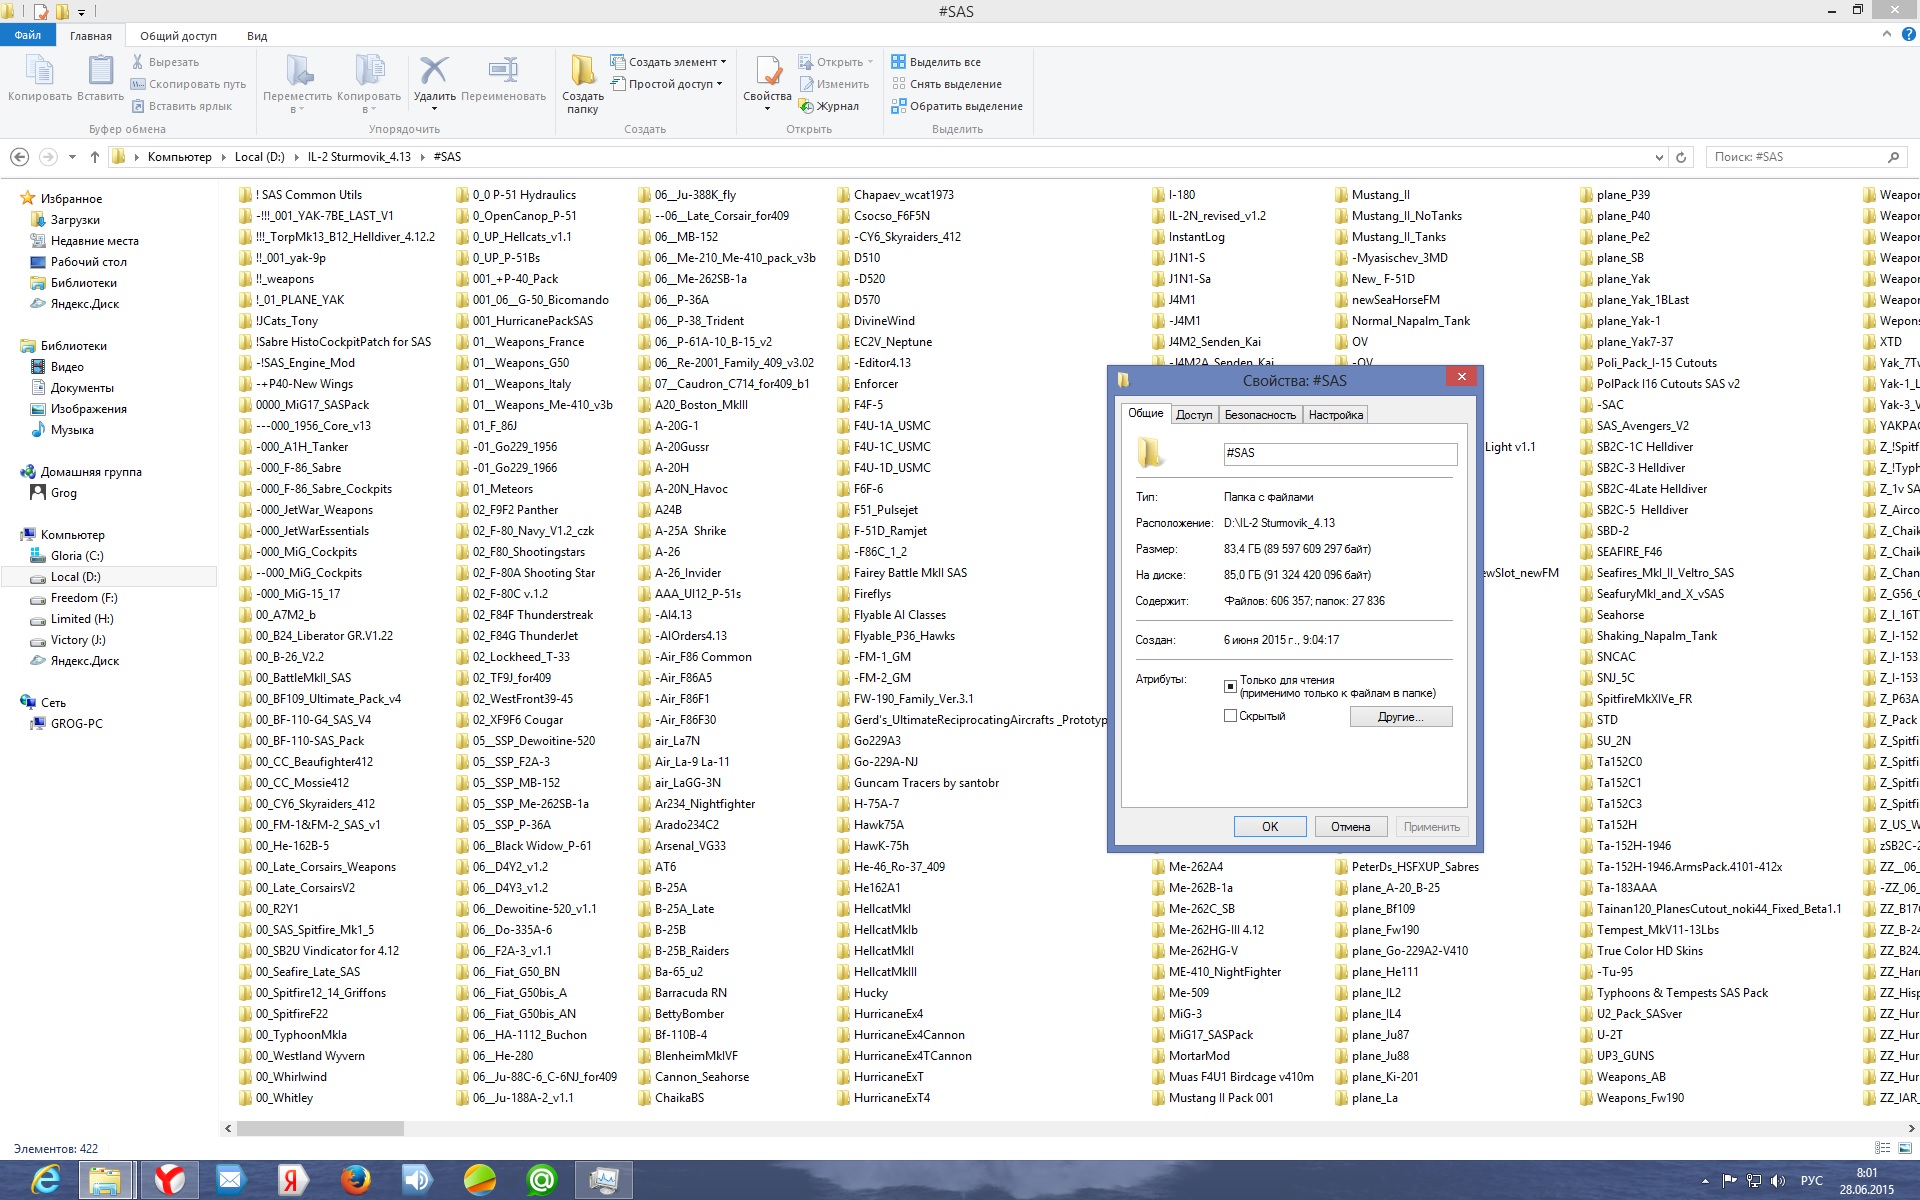This screenshot has width=1920, height=1200.
Task: Open the Вид (View) ribbon tab
Action: (x=257, y=36)
